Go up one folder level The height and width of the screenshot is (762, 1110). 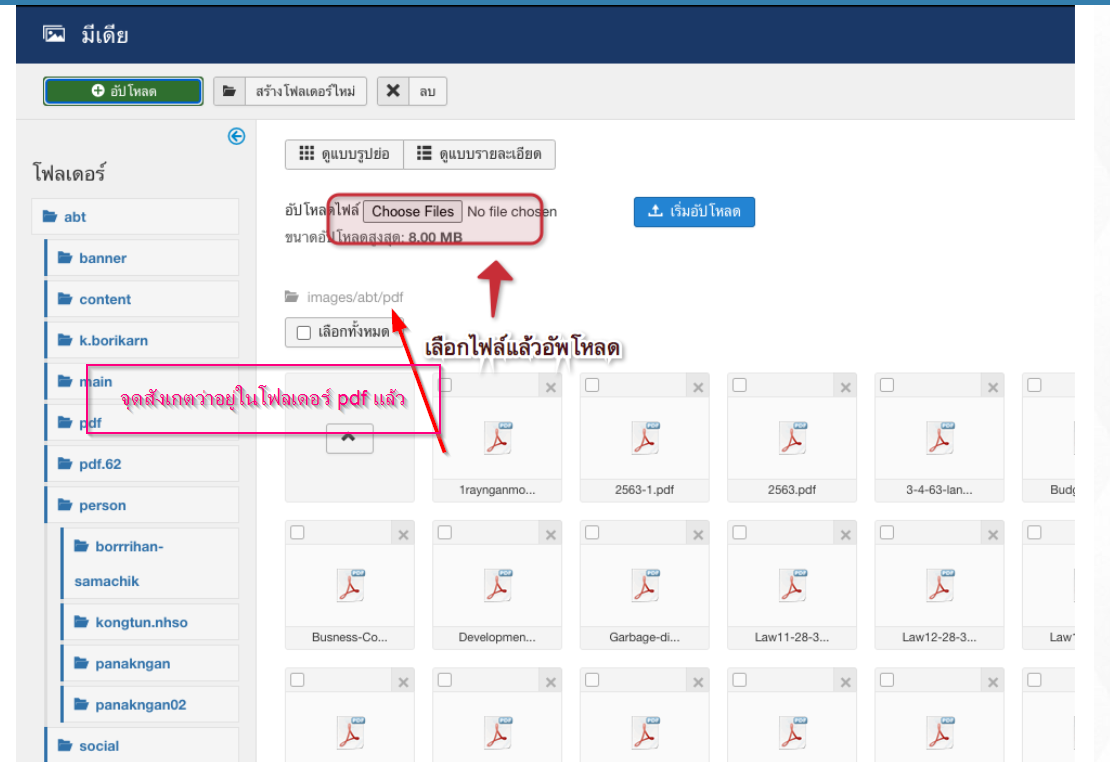point(350,438)
